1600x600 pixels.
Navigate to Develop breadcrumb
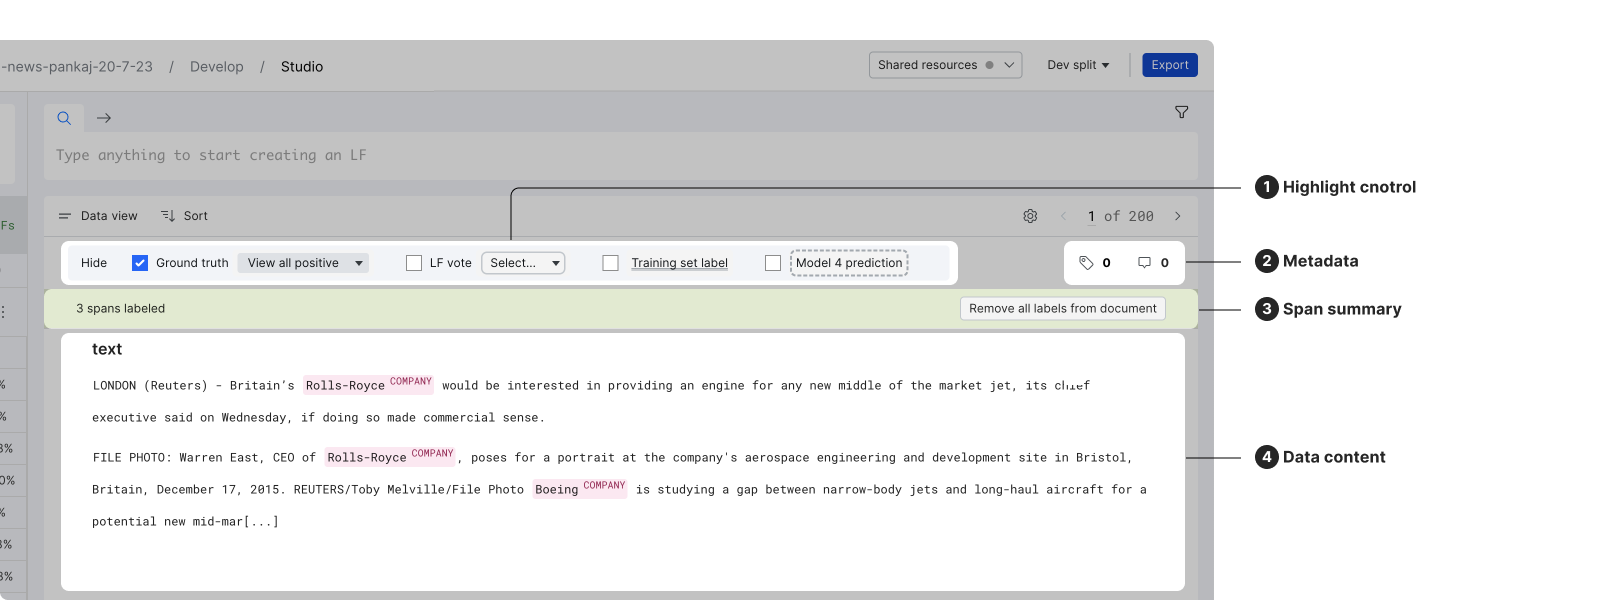[217, 67]
